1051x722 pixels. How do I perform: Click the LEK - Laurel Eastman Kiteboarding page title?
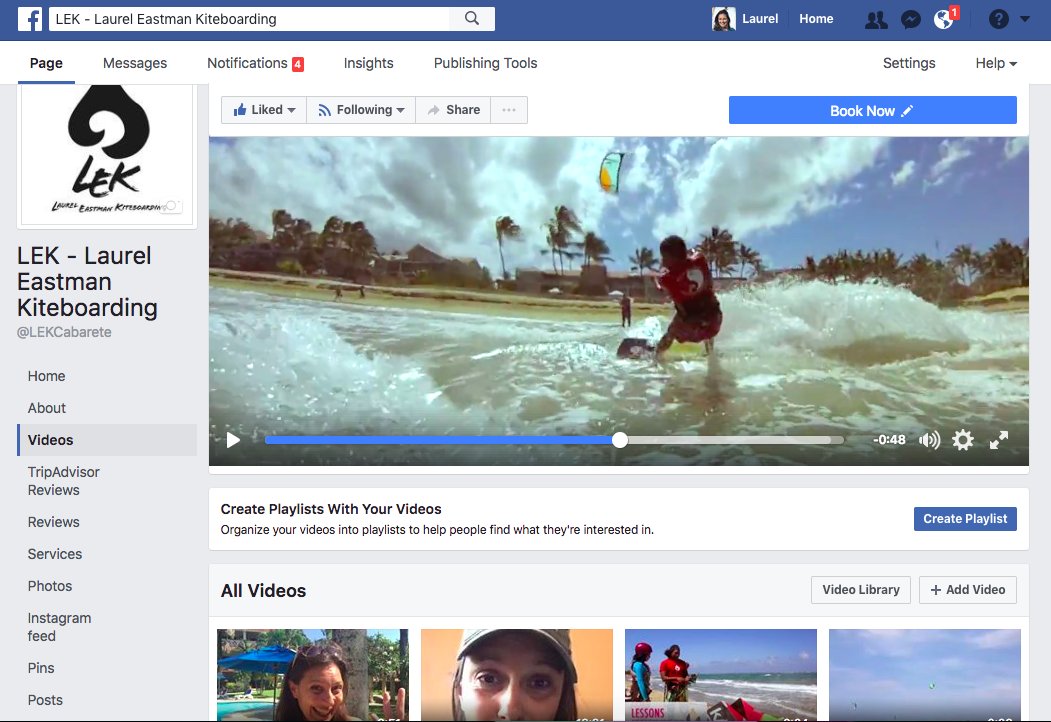point(87,282)
